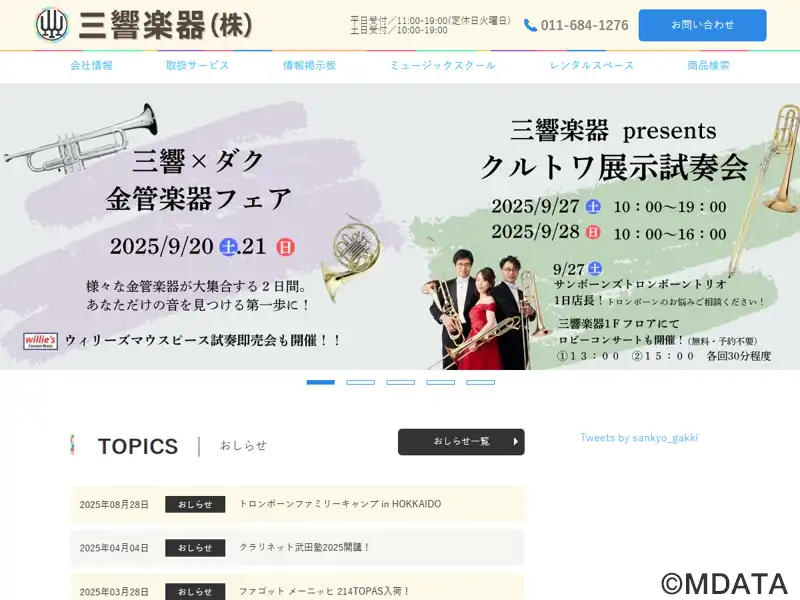
Task: Click the arrow on おしらせ一覧 button
Action: point(515,442)
